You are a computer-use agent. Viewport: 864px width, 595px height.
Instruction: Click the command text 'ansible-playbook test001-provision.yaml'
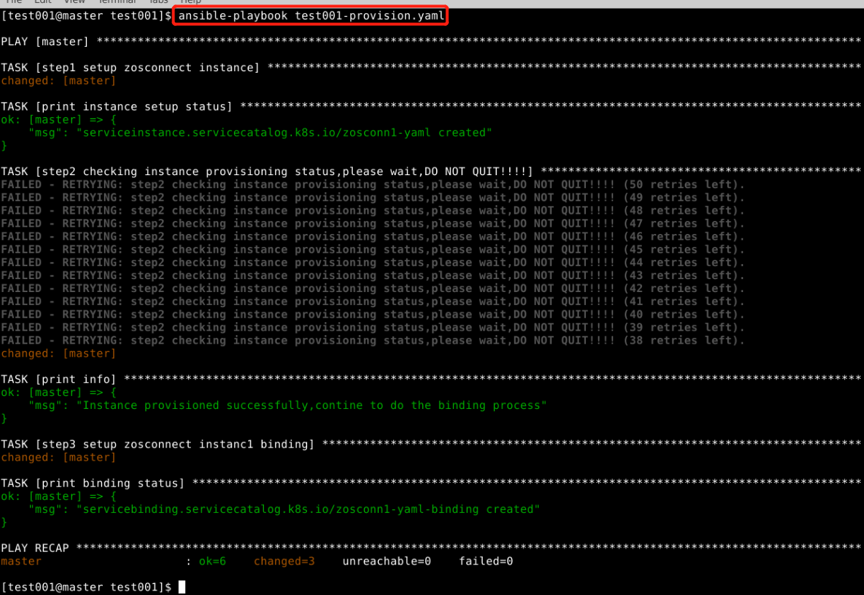tap(311, 15)
